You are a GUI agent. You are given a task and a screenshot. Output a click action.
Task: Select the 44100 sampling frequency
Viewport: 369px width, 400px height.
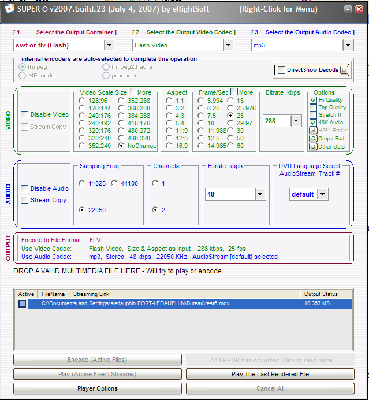(114, 183)
